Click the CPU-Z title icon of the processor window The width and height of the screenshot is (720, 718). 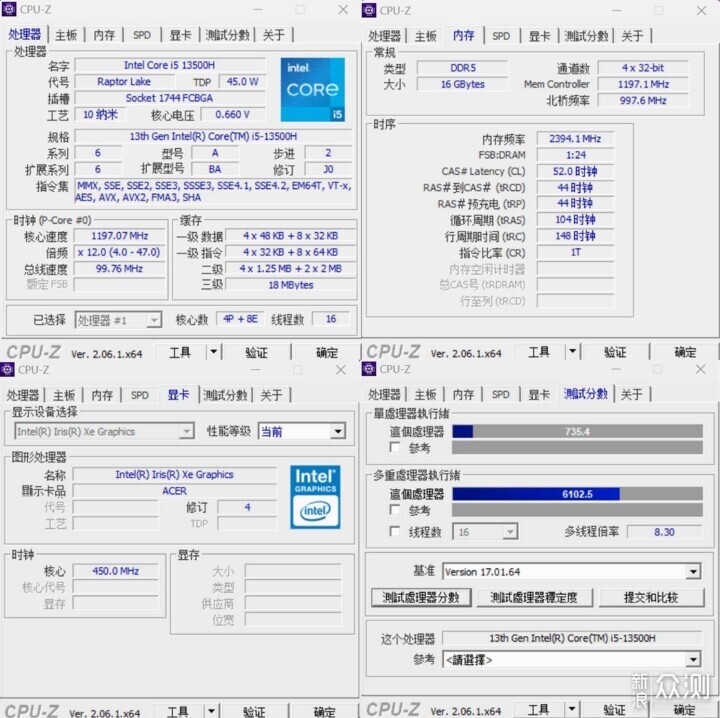pyautogui.click(x=9, y=9)
